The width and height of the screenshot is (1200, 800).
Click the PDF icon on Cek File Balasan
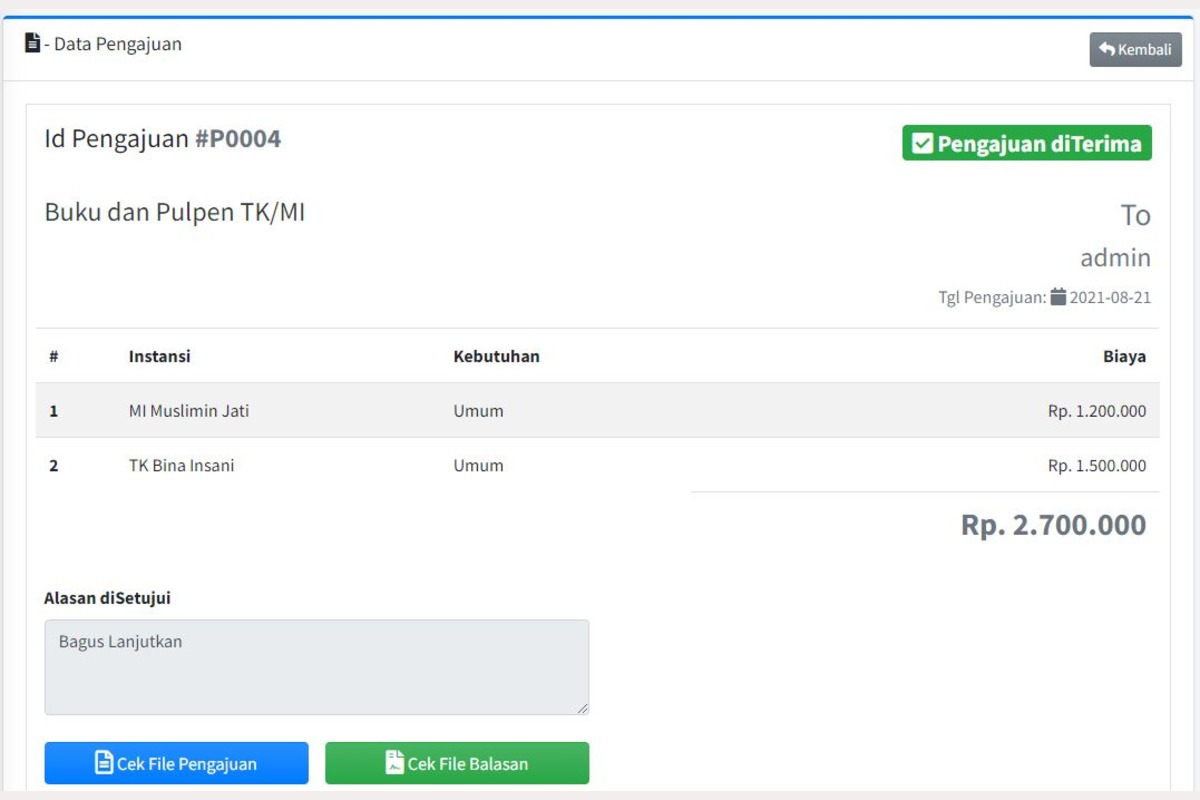click(395, 763)
